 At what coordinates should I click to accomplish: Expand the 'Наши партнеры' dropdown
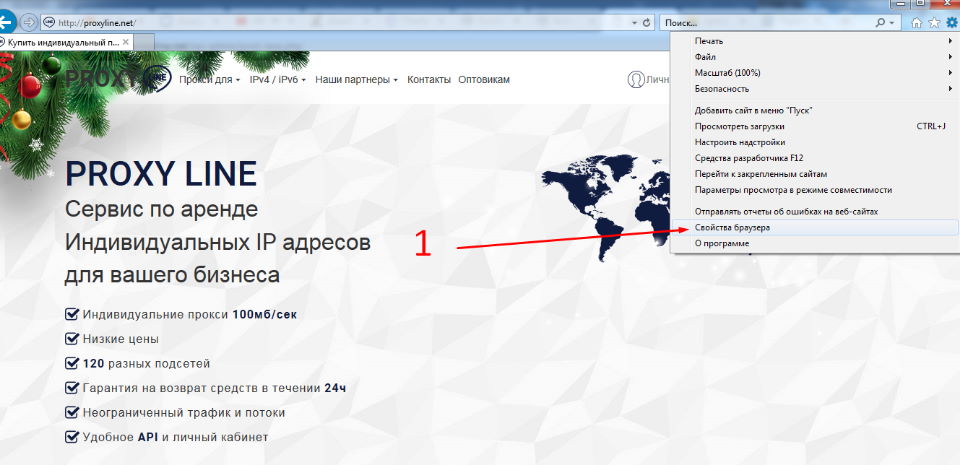point(356,79)
